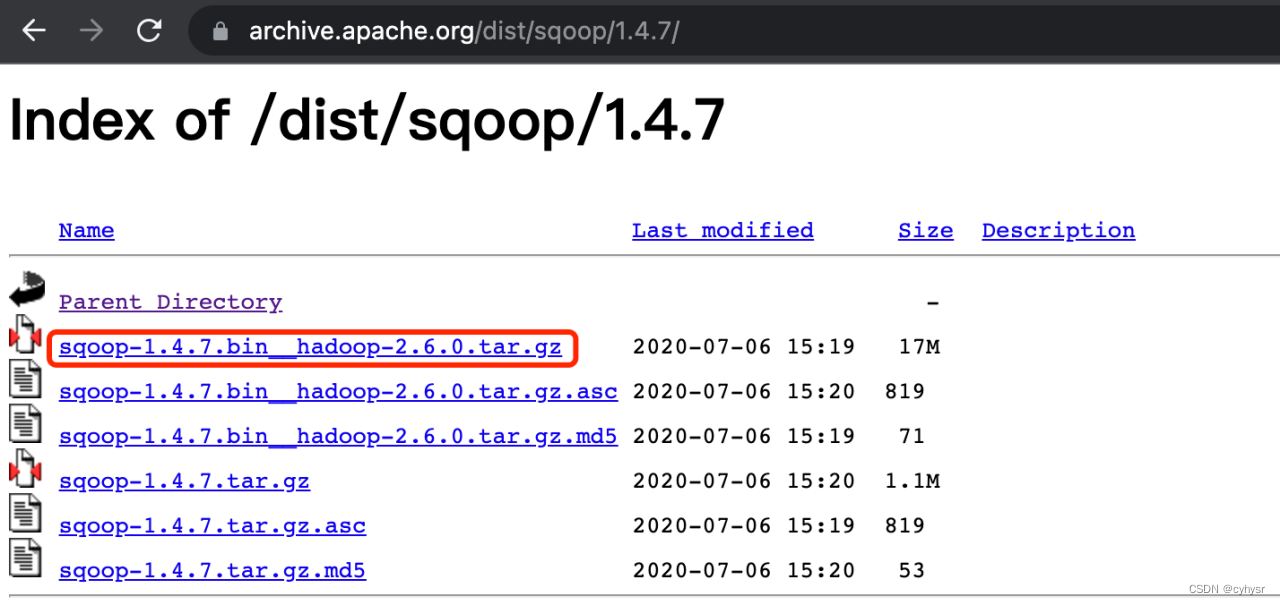This screenshot has width=1280, height=605.
Task: Click the 53 size value
Action: (911, 571)
